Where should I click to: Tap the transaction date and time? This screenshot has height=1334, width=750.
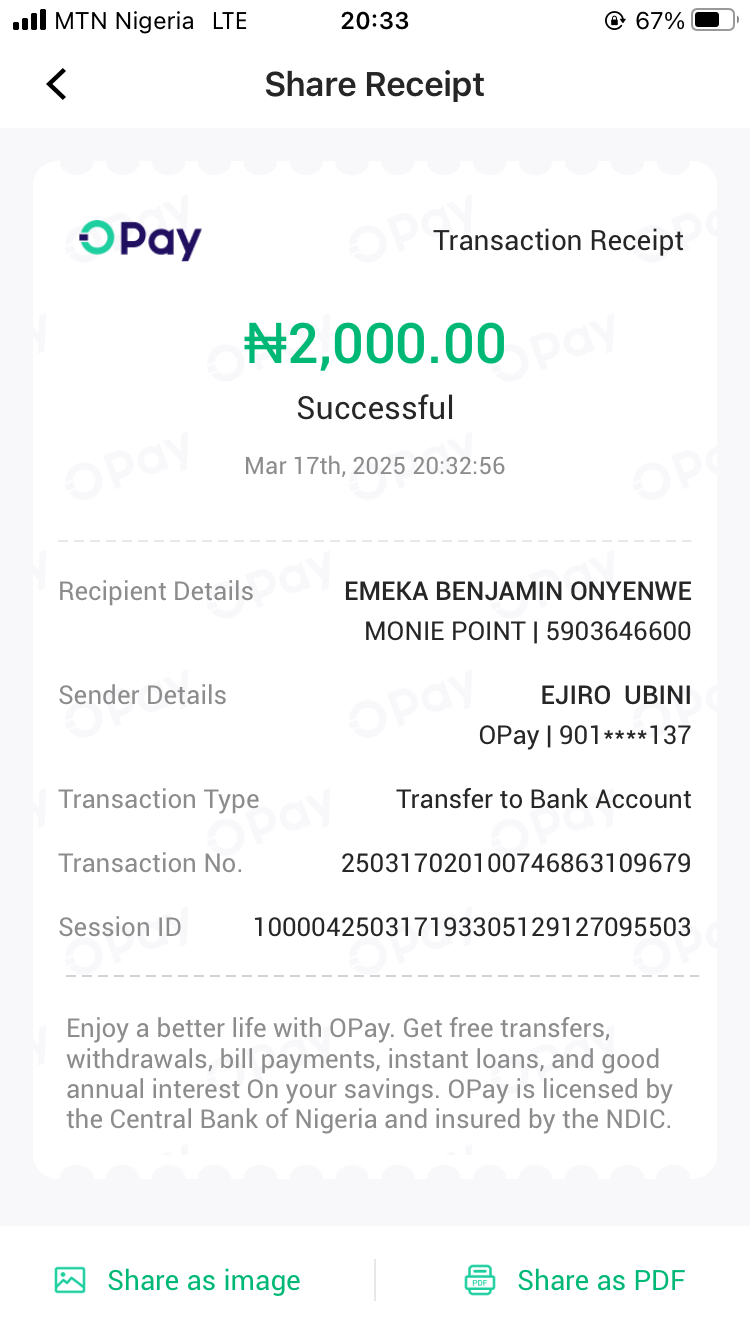375,466
